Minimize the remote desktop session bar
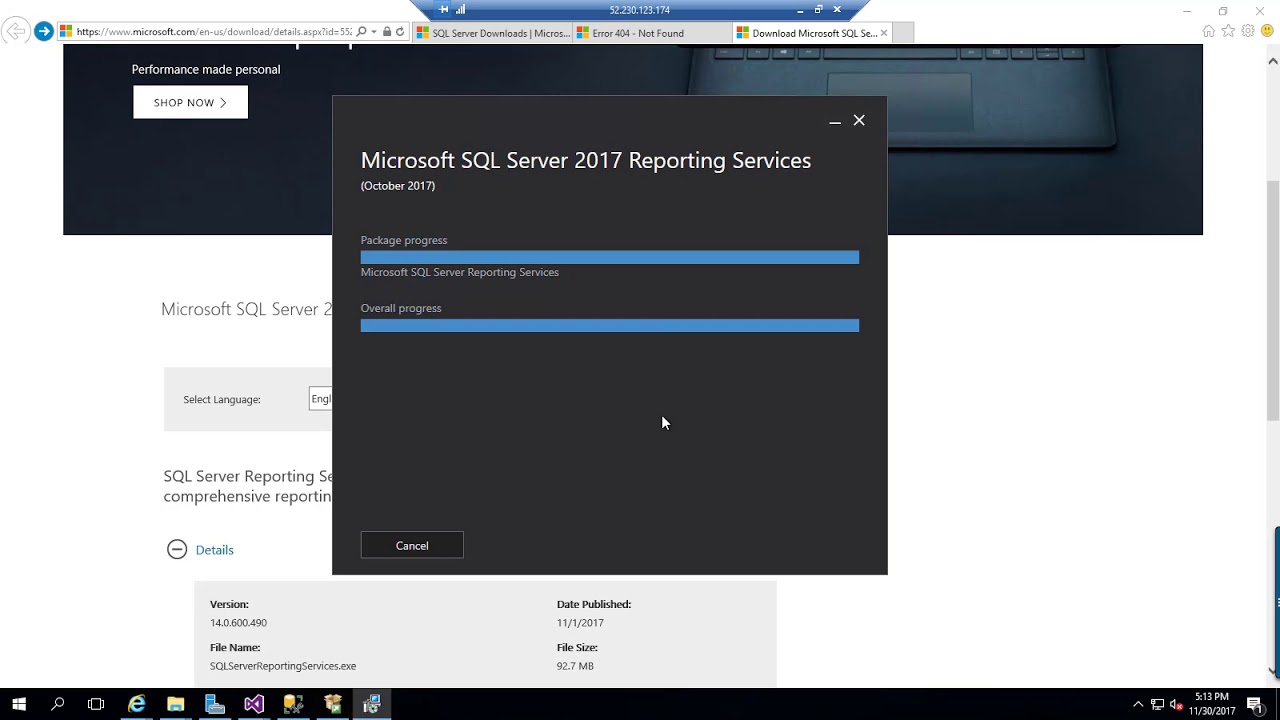The height and width of the screenshot is (720, 1280). pyautogui.click(x=800, y=10)
